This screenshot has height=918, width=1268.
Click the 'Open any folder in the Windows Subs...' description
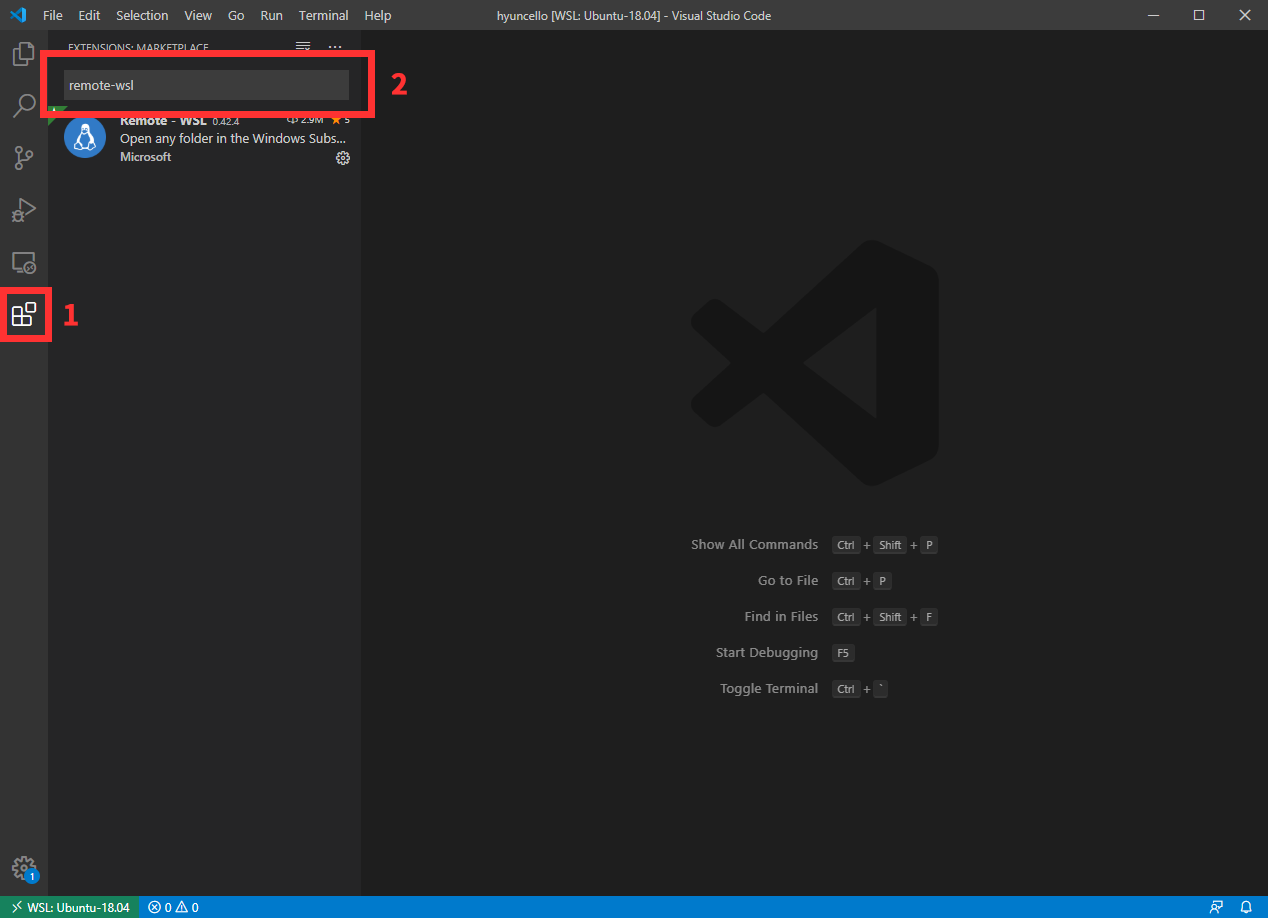(x=233, y=139)
